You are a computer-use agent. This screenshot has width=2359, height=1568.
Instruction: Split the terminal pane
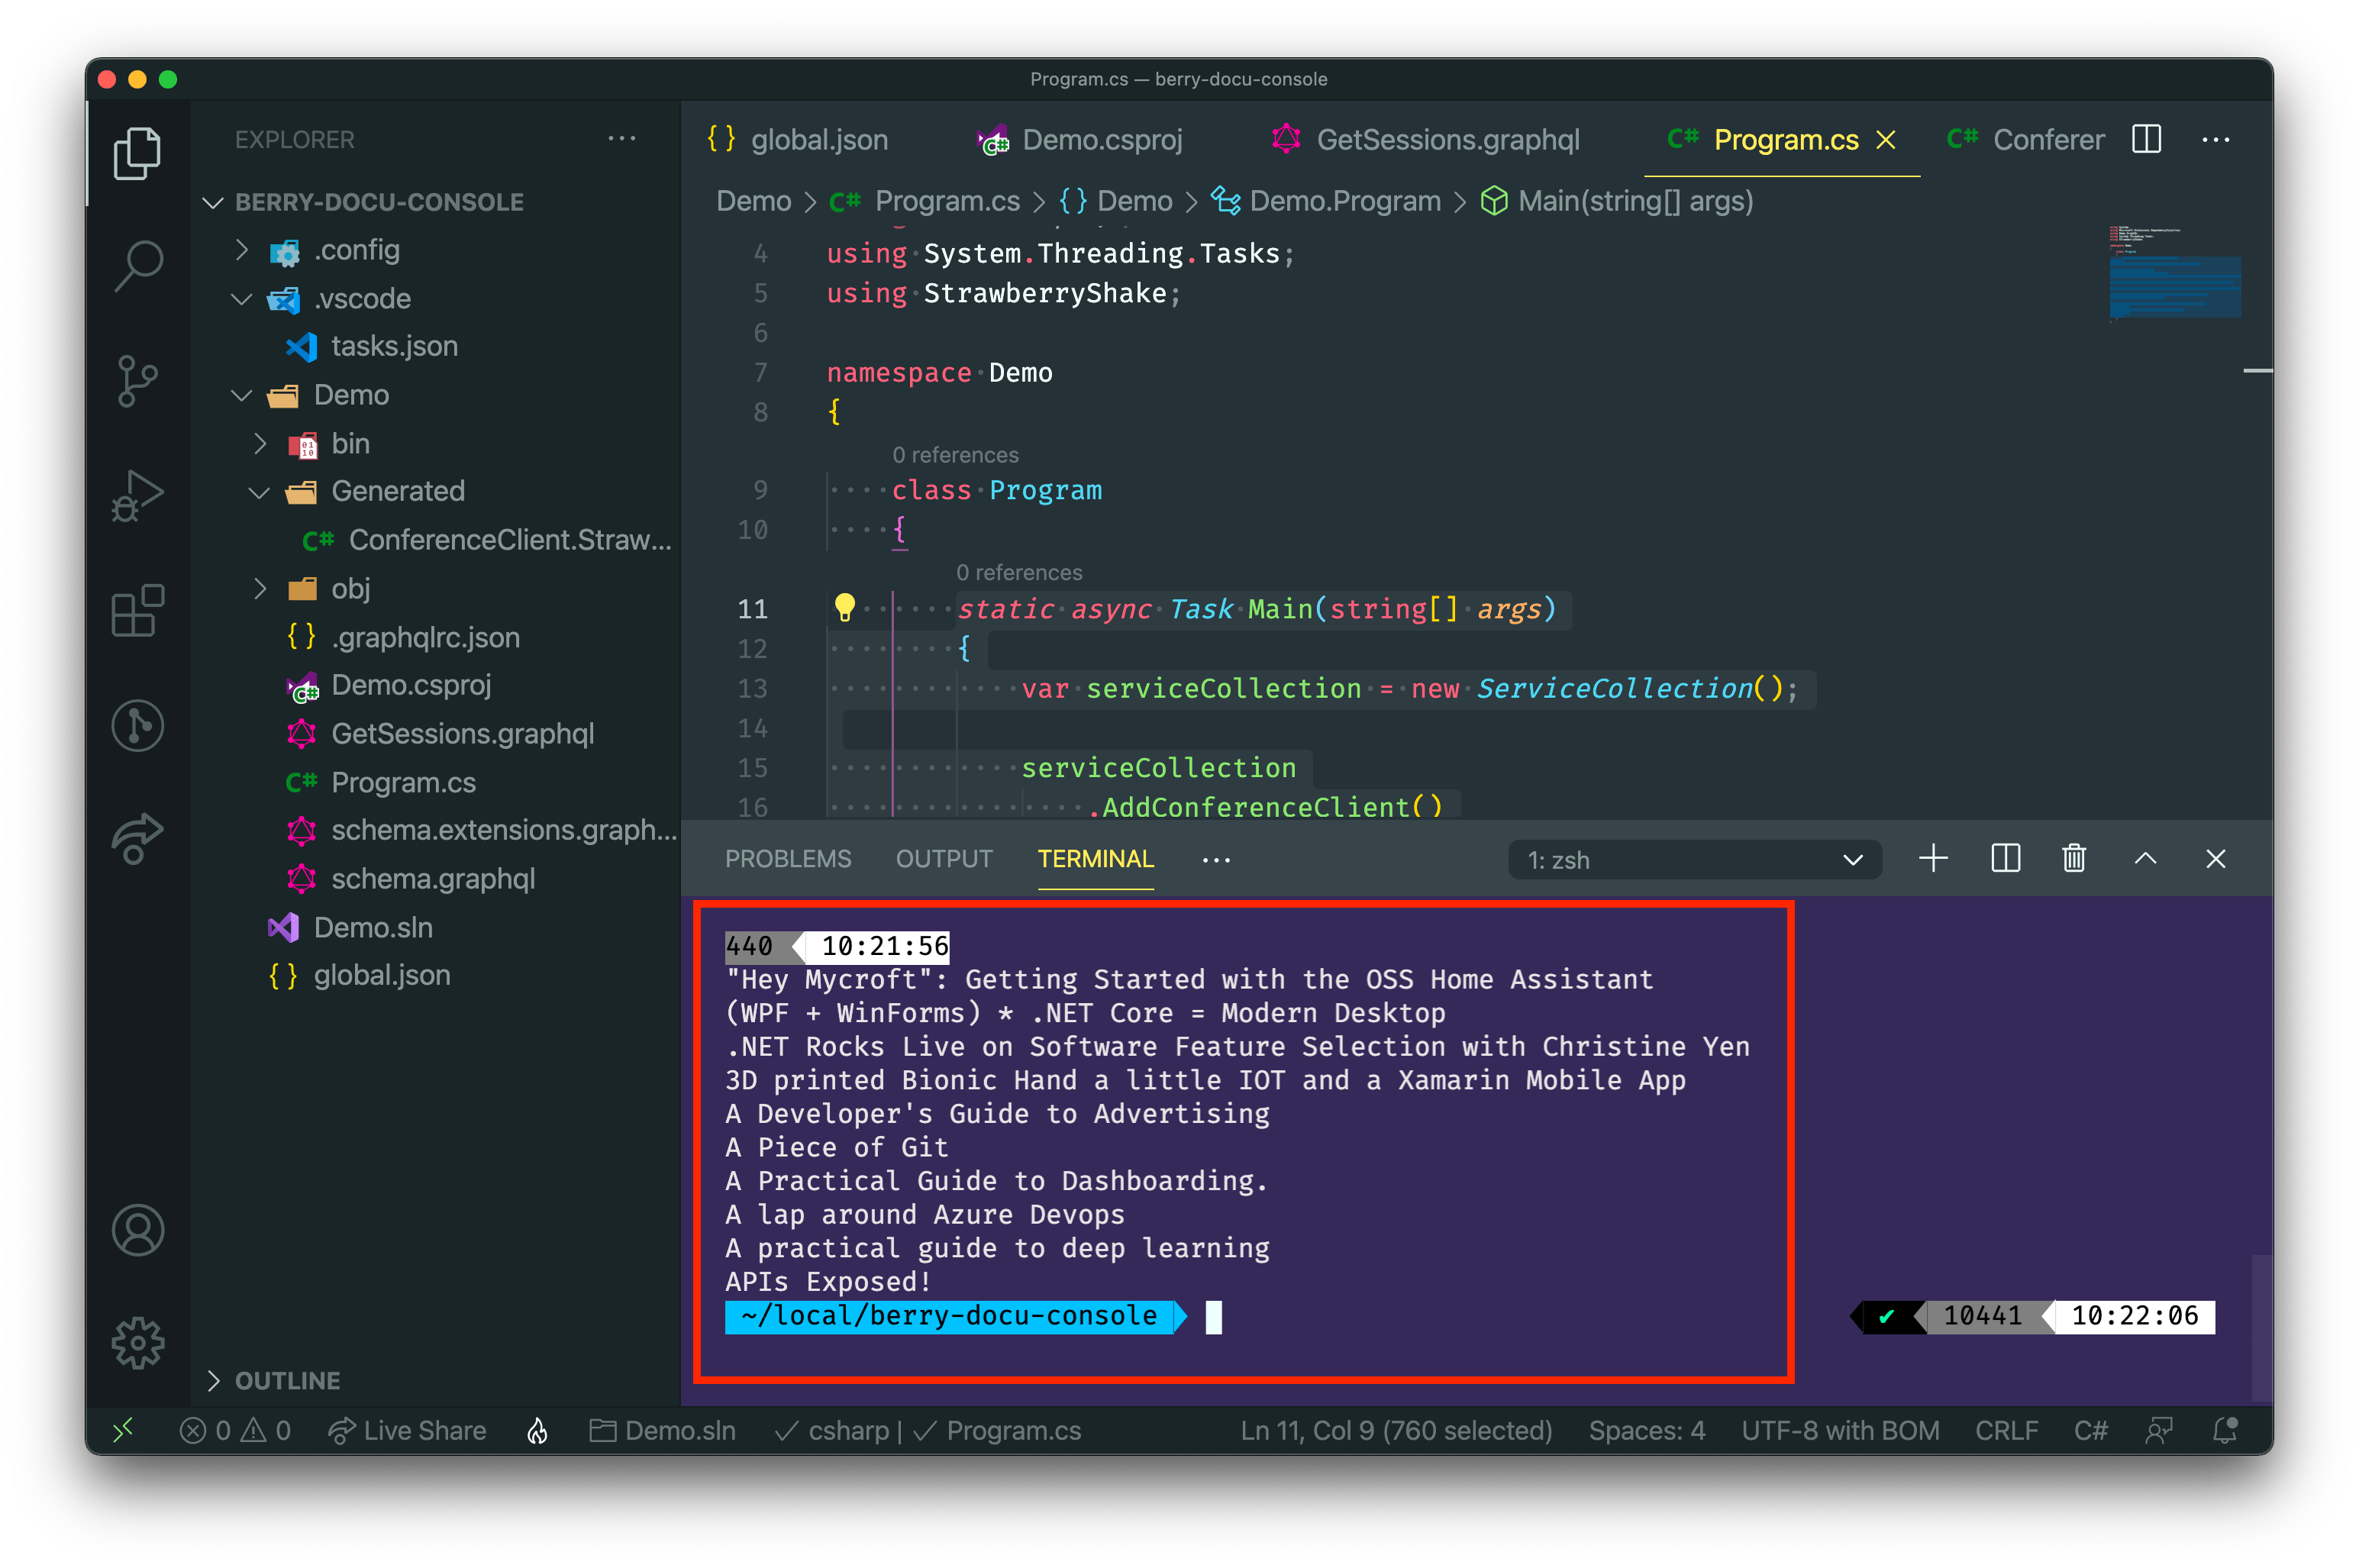coord(2005,859)
